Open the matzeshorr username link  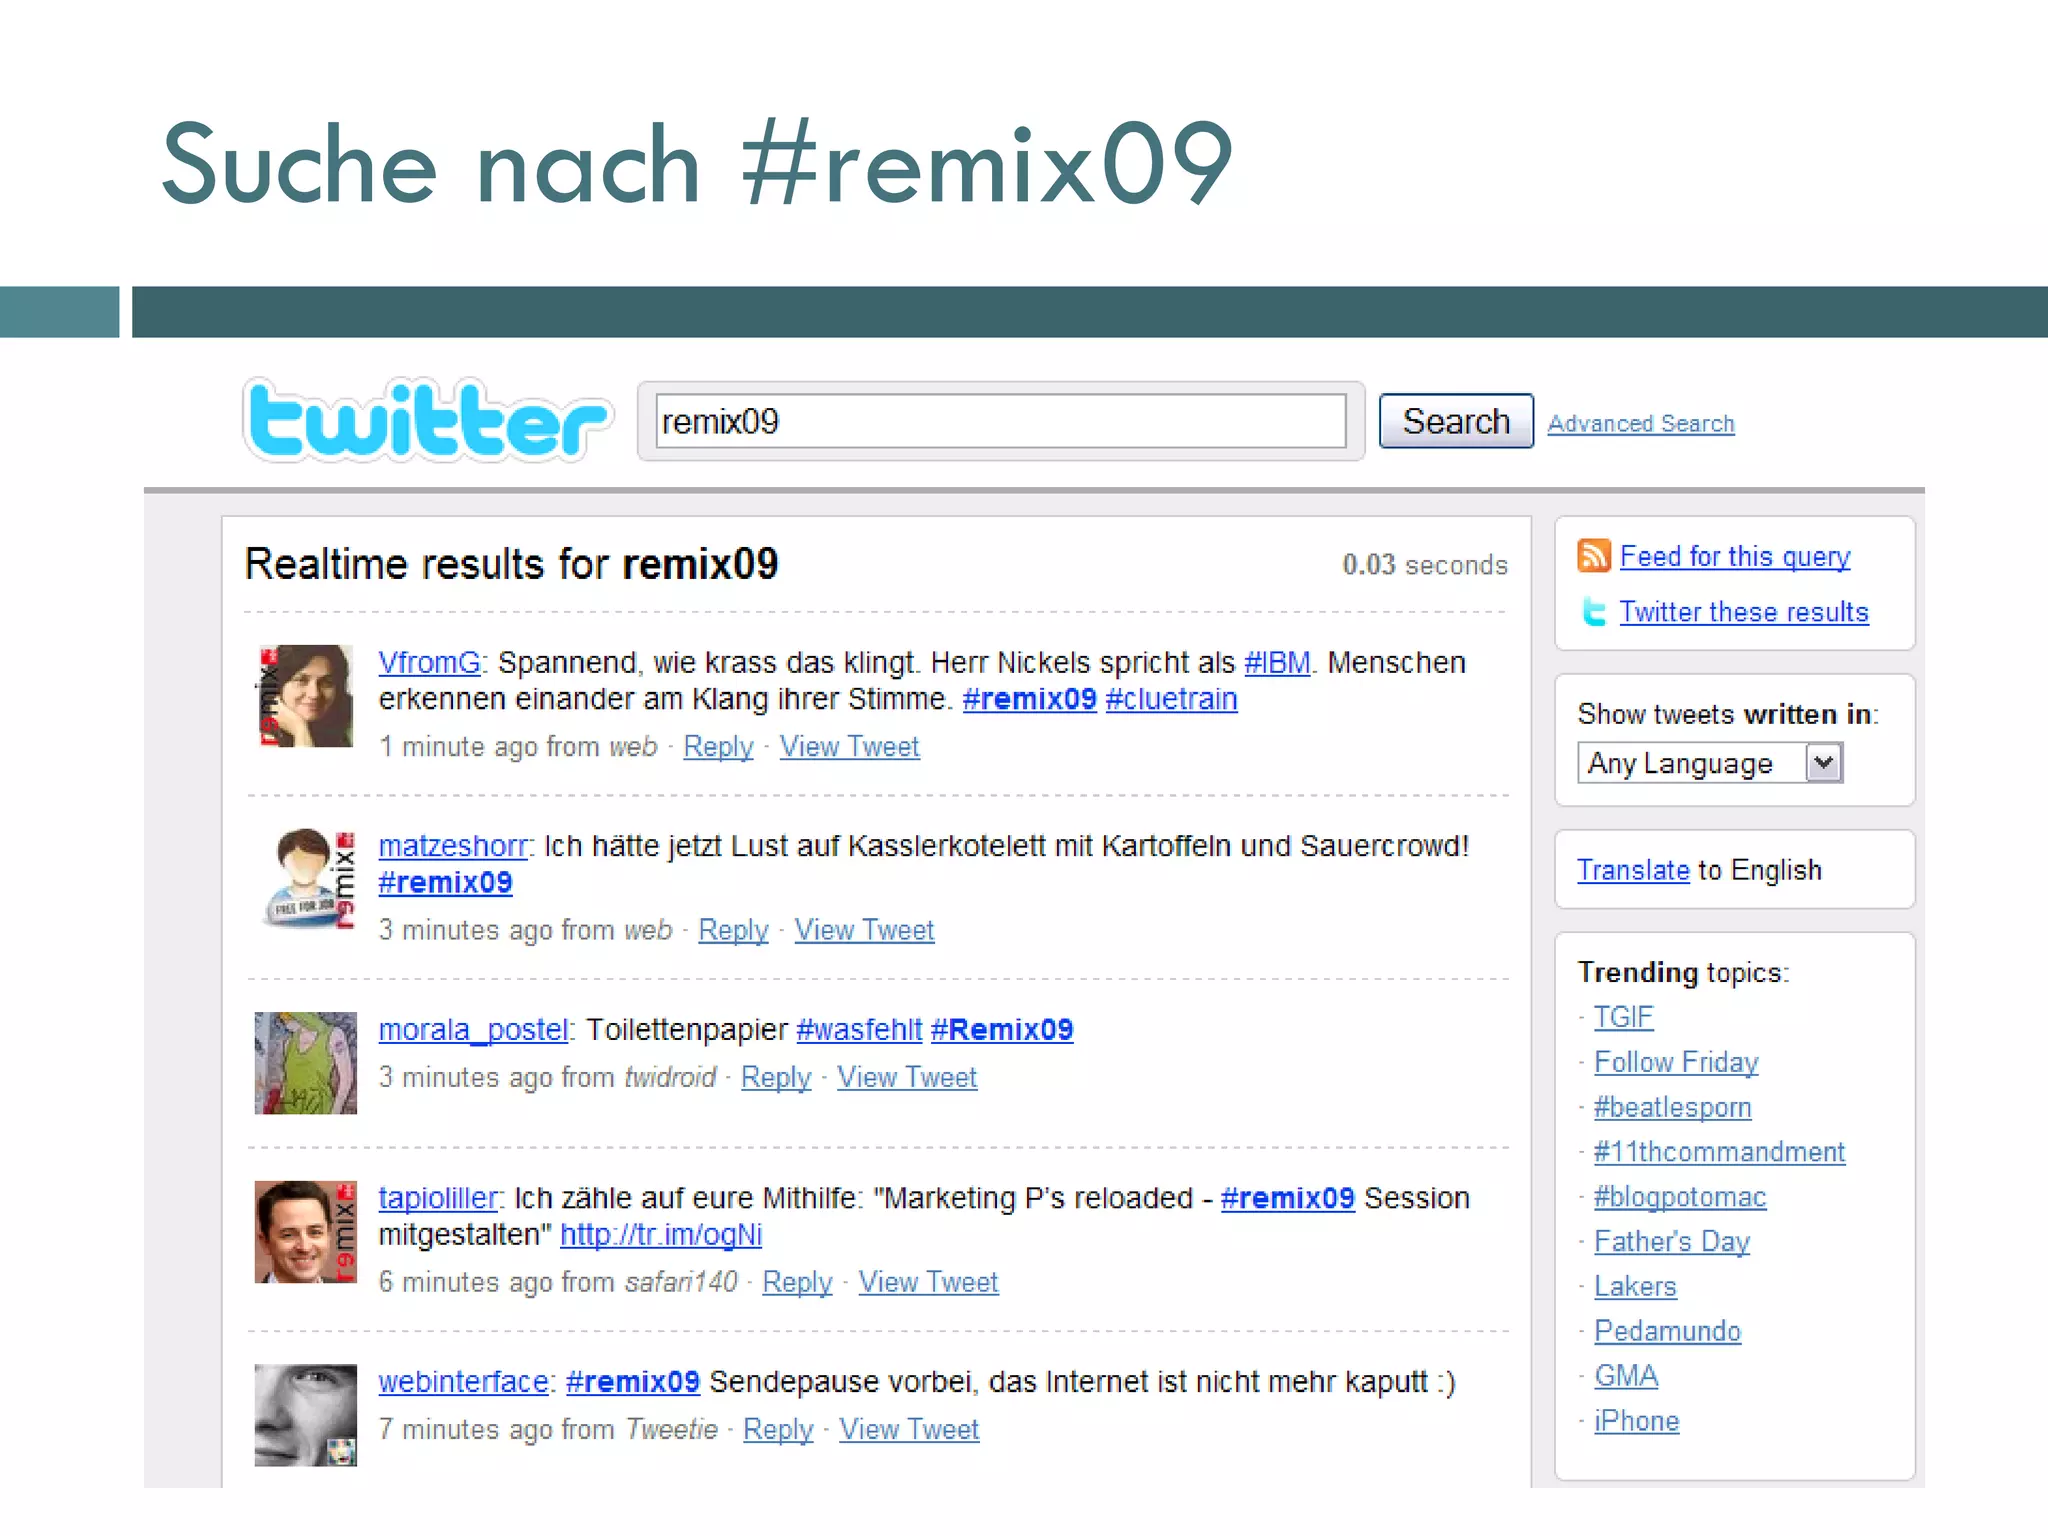point(452,846)
